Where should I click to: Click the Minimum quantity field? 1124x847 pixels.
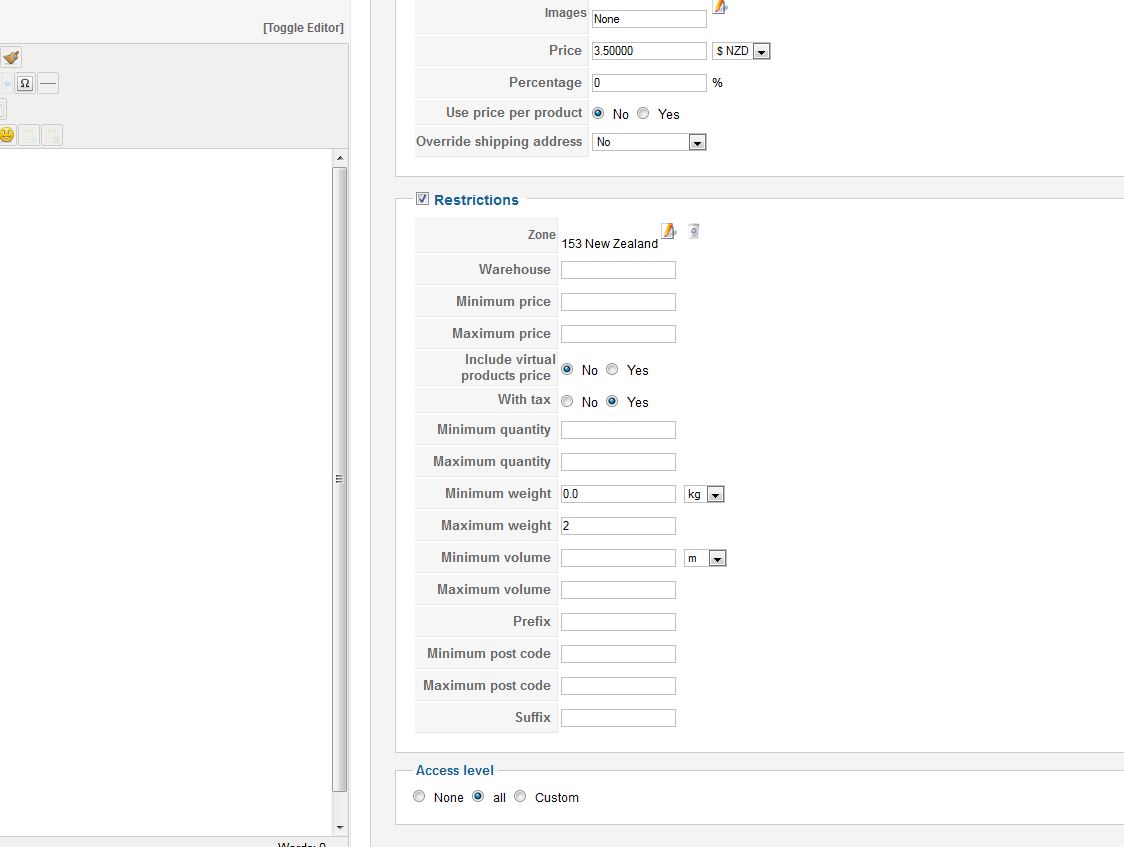click(618, 430)
